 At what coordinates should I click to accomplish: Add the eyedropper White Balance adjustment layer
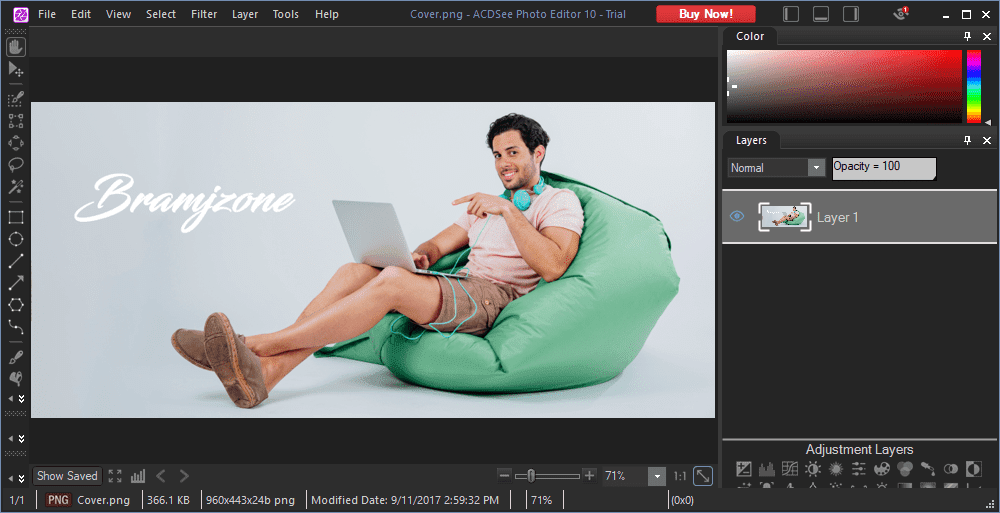[927, 469]
